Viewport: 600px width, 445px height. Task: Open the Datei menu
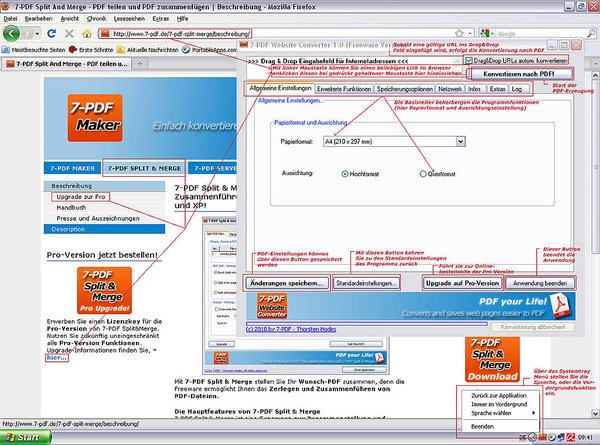[x=10, y=18]
